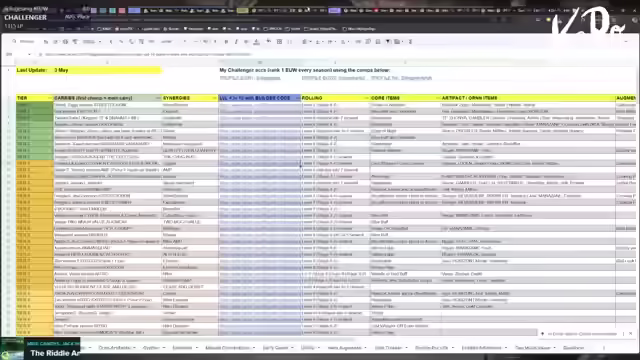Viewport: 640px width, 360px height.
Task: Click the insert link toolbar icon
Action: tap(358, 42)
